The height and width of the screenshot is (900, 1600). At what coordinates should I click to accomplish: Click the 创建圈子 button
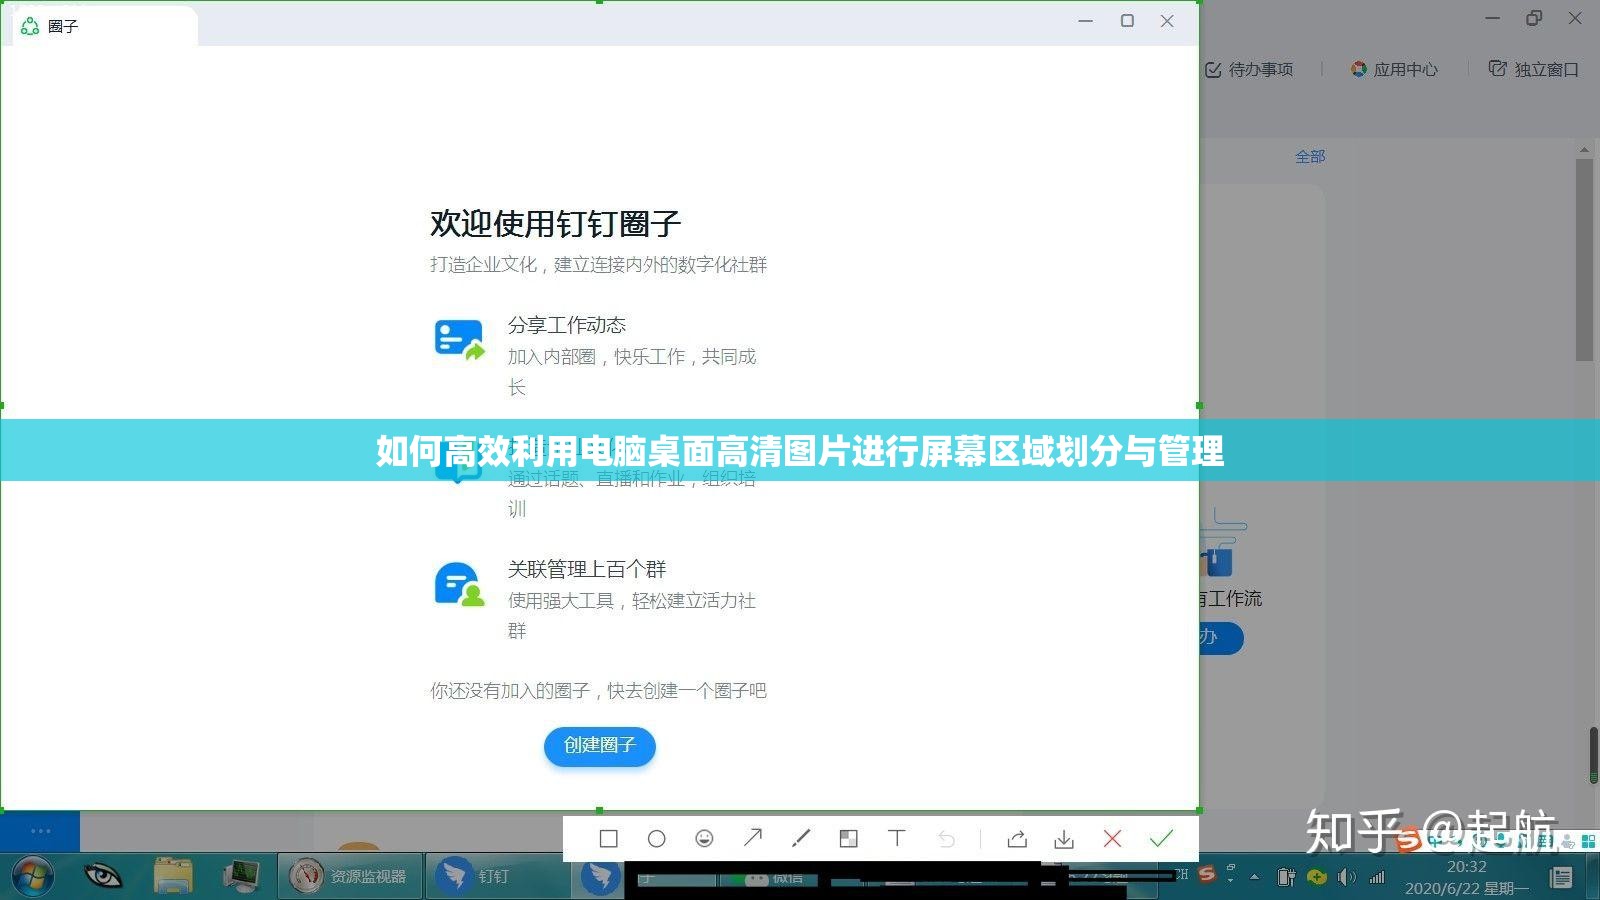600,746
